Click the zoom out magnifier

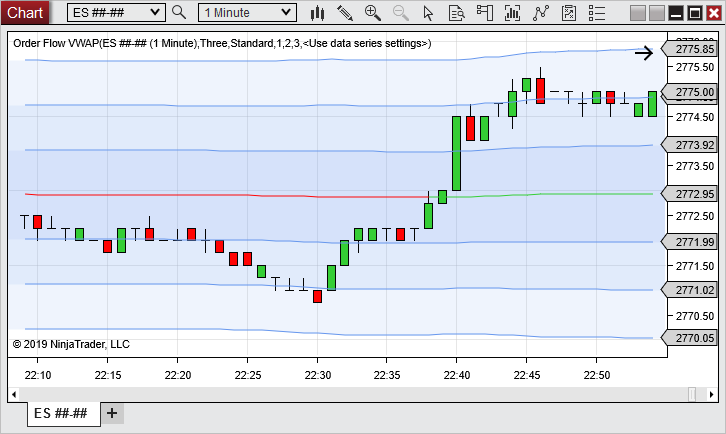point(401,13)
